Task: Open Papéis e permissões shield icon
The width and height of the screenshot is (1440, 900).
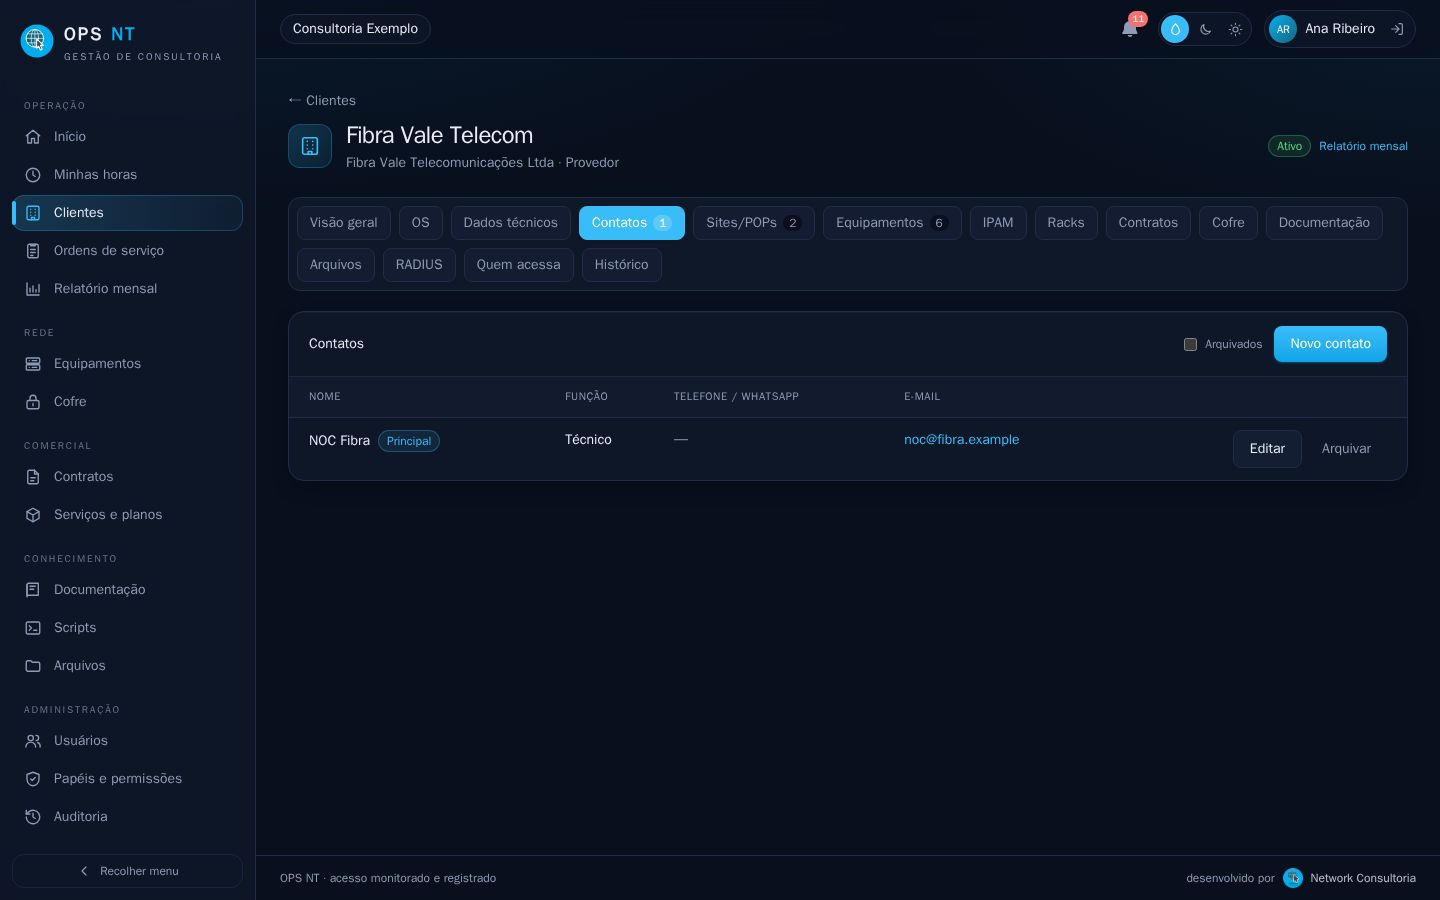Action: (33, 779)
